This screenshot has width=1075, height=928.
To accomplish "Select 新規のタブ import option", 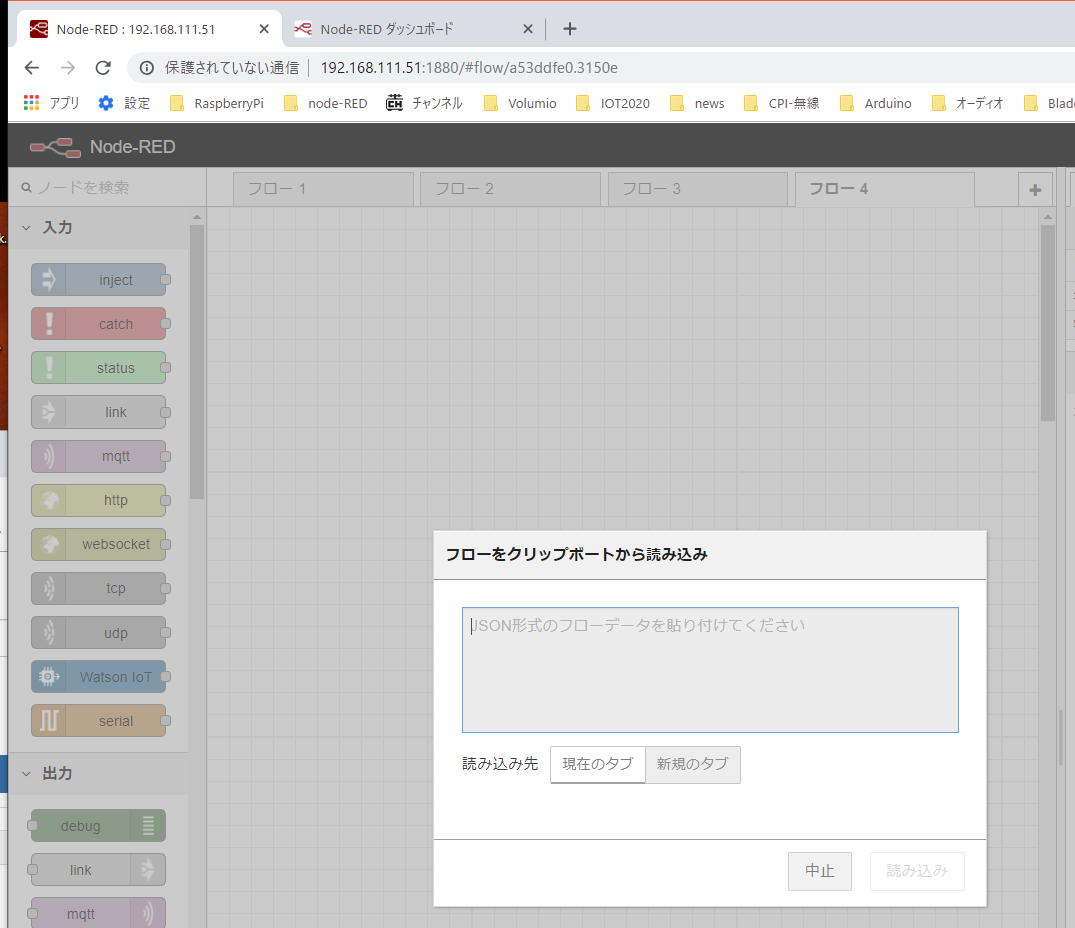I will 692,764.
